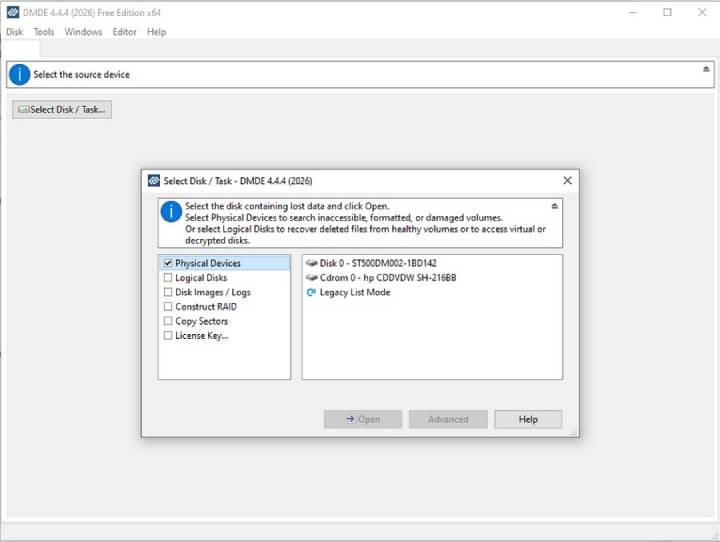Select the Construct RAID label text
The image size is (720, 542).
tap(206, 306)
